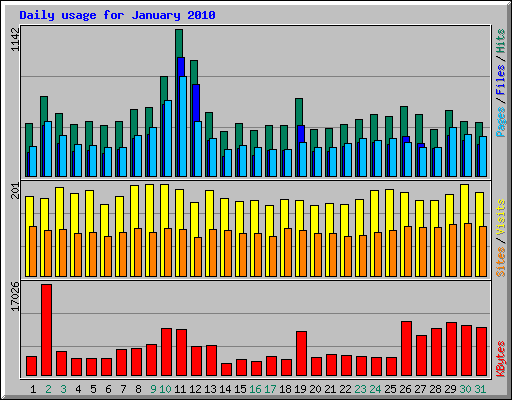
Task: Click day label 29
Action: coord(450,389)
